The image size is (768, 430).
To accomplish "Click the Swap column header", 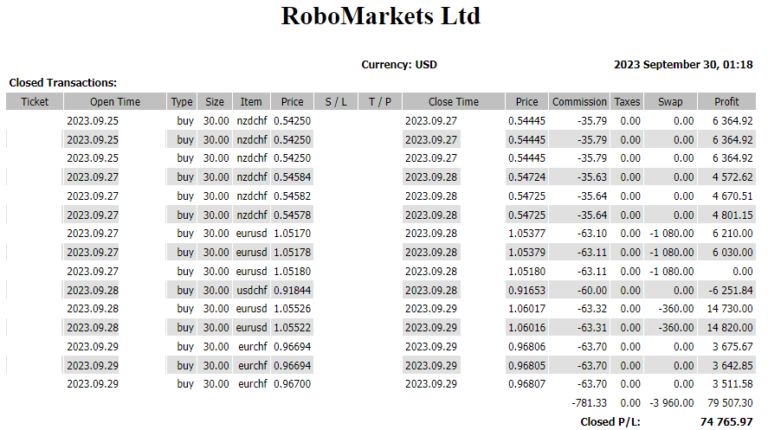I will 671,102.
